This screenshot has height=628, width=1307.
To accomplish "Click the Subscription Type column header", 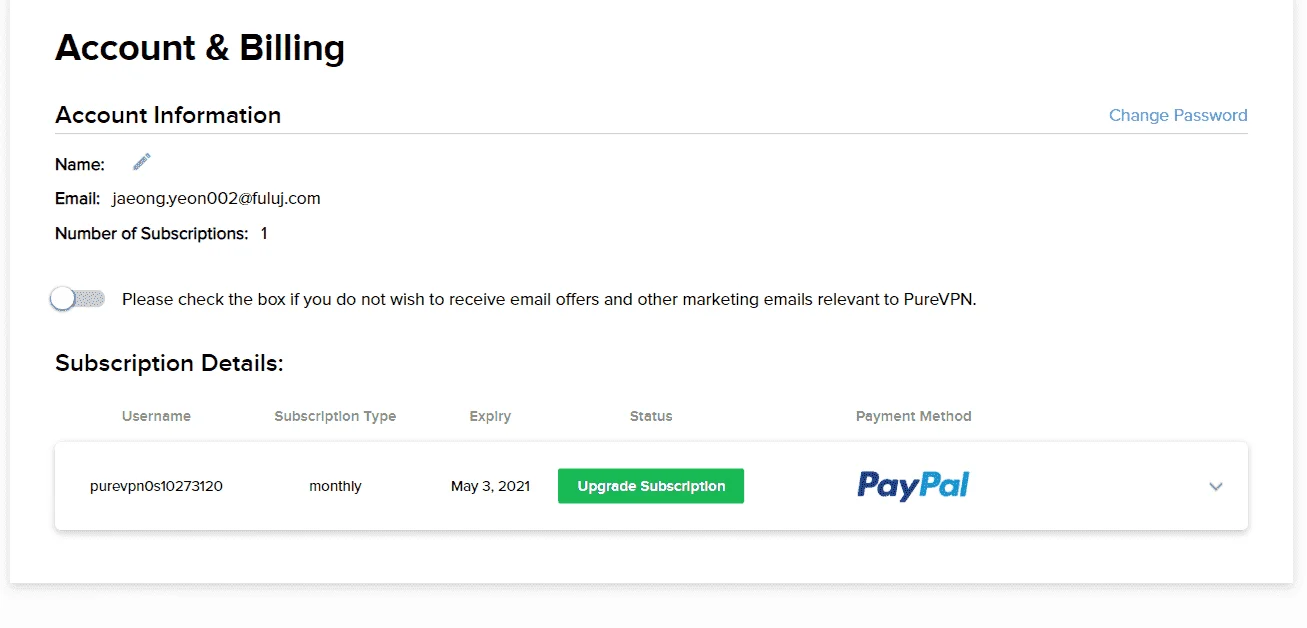I will tap(335, 416).
